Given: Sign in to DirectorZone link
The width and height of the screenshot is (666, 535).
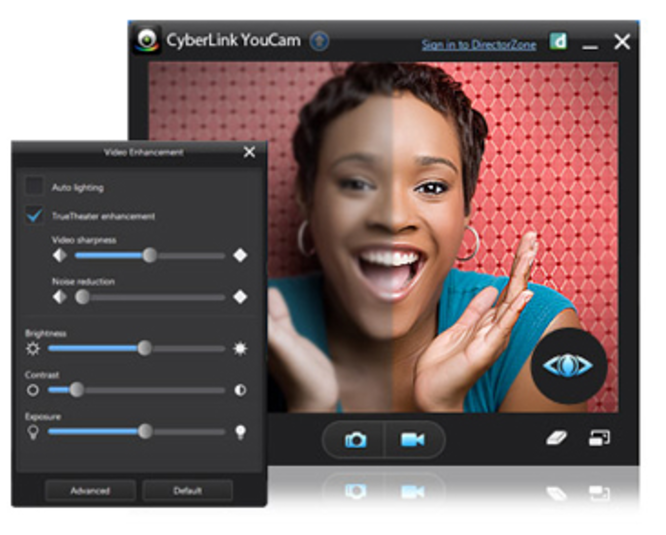Looking at the screenshot, I should click(x=479, y=45).
